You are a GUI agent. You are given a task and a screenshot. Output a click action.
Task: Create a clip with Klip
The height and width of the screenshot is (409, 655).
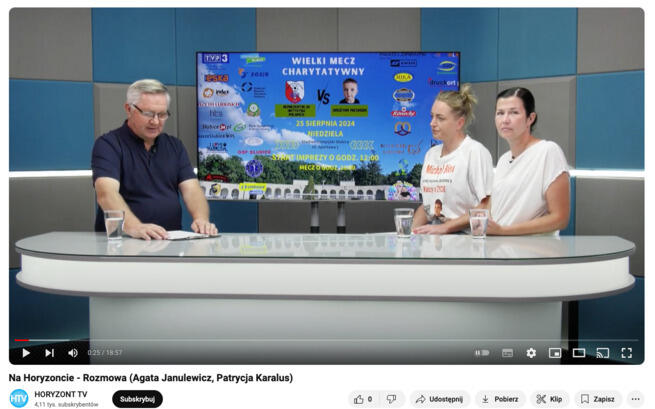pyautogui.click(x=550, y=399)
